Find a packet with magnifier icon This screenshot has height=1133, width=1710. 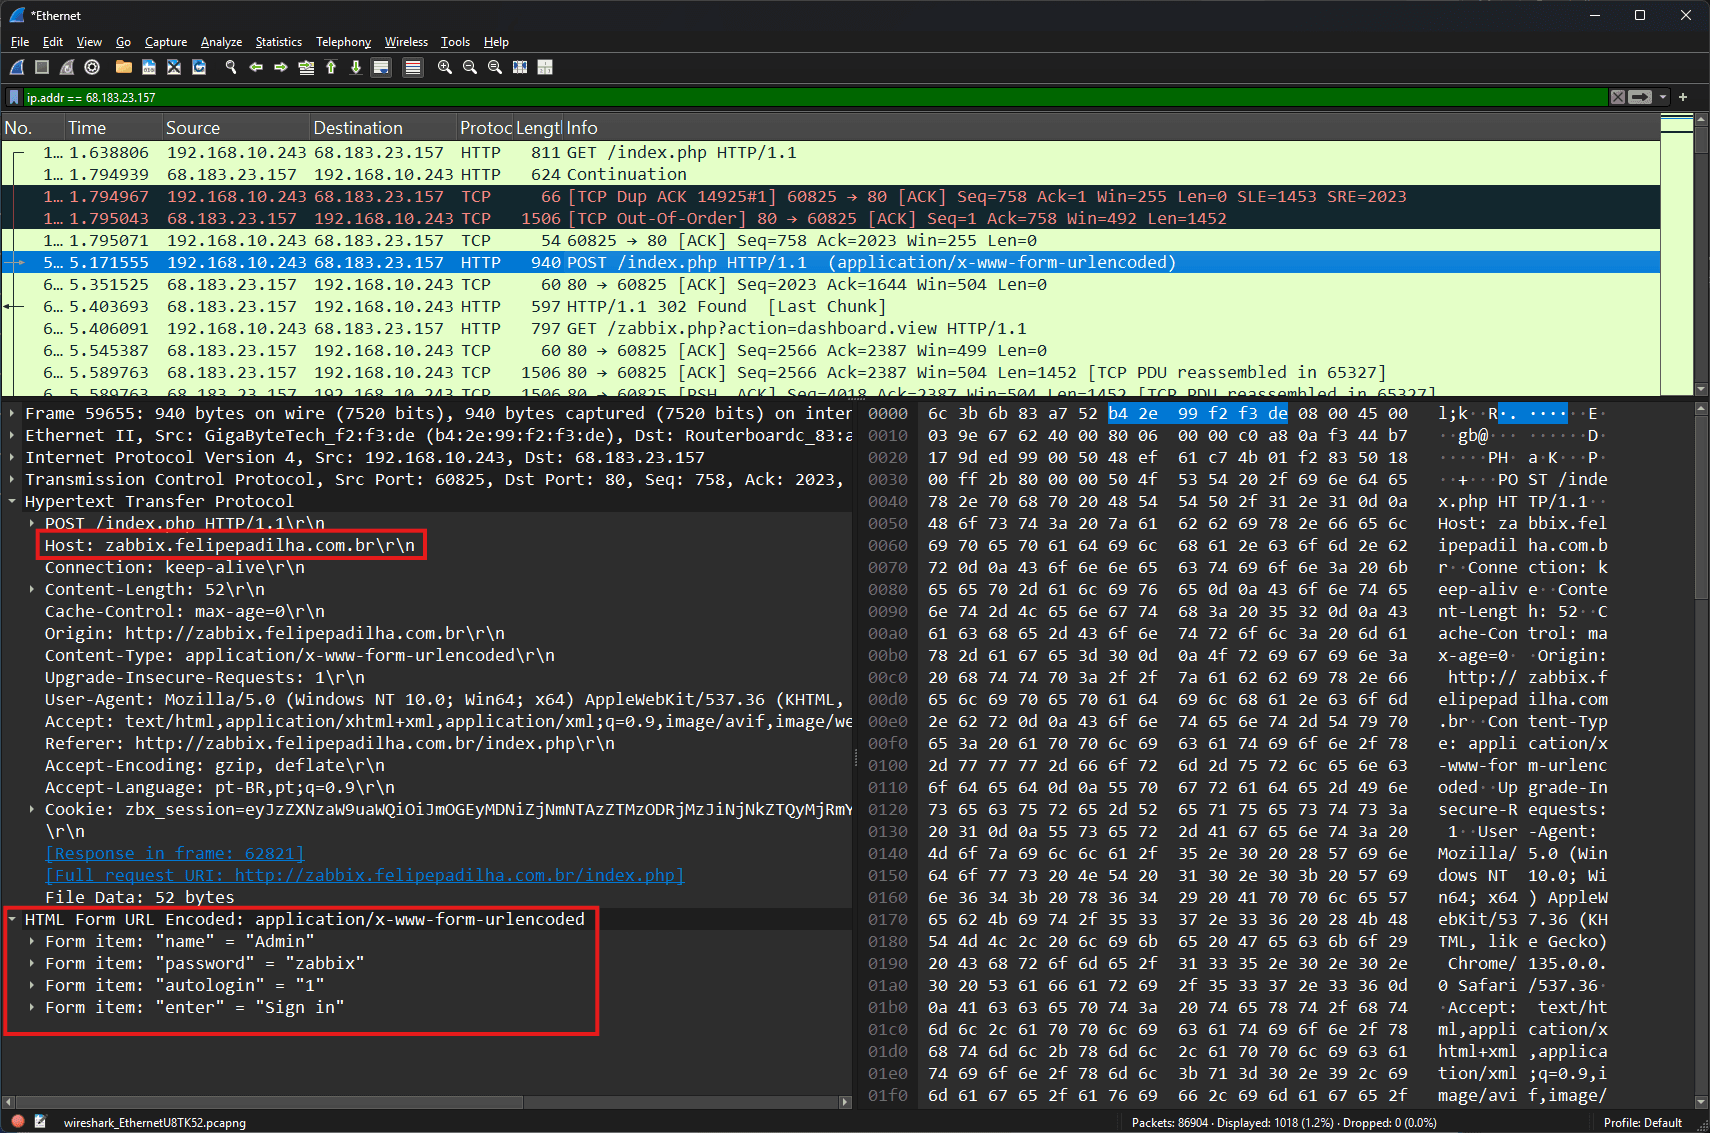(x=231, y=67)
